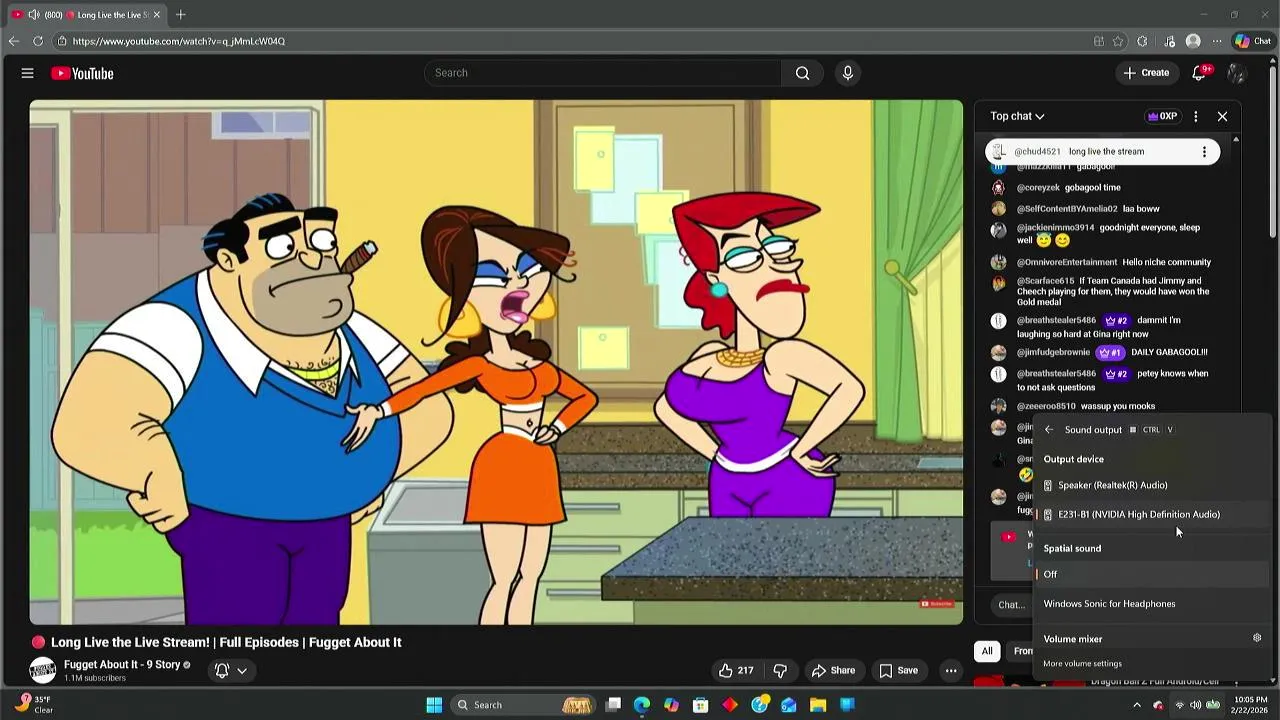Open a new browser tab
Image resolution: width=1280 pixels, height=720 pixels.
(181, 14)
